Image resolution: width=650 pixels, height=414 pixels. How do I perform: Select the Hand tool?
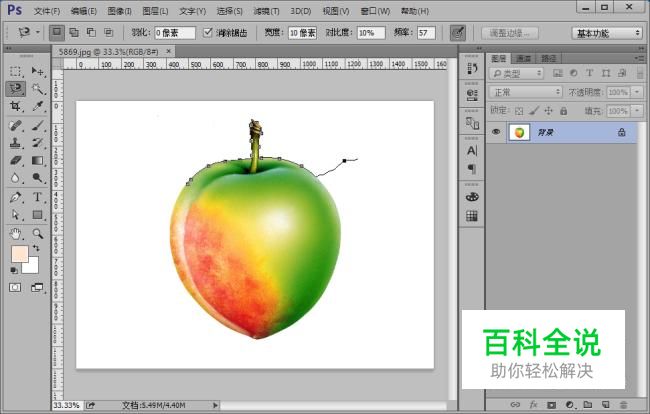point(15,234)
